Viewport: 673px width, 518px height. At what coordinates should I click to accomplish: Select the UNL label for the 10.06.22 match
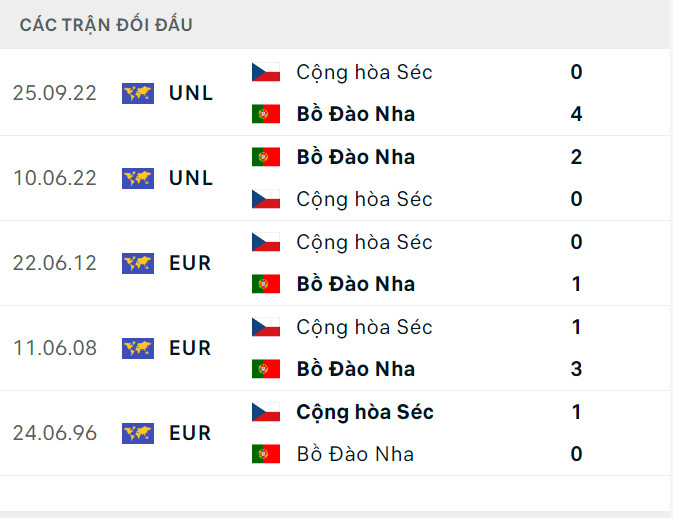coord(191,178)
